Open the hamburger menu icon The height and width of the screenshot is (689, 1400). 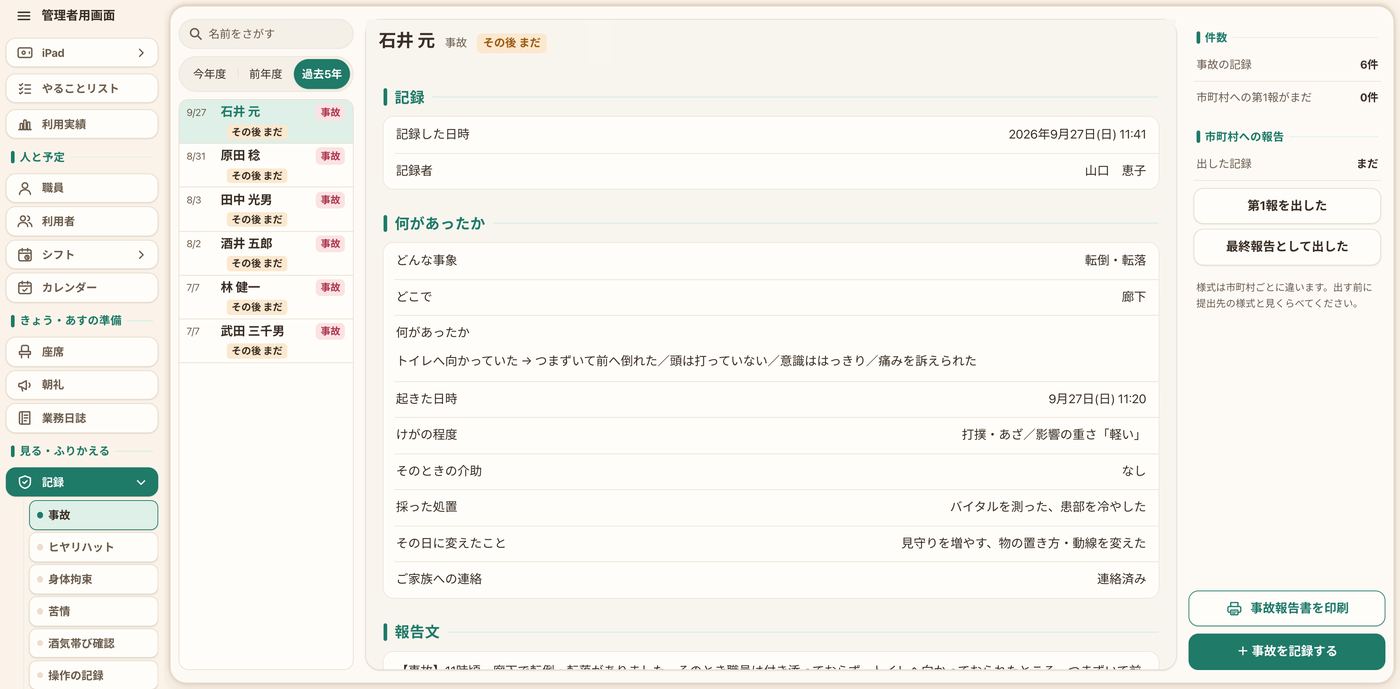pos(24,15)
